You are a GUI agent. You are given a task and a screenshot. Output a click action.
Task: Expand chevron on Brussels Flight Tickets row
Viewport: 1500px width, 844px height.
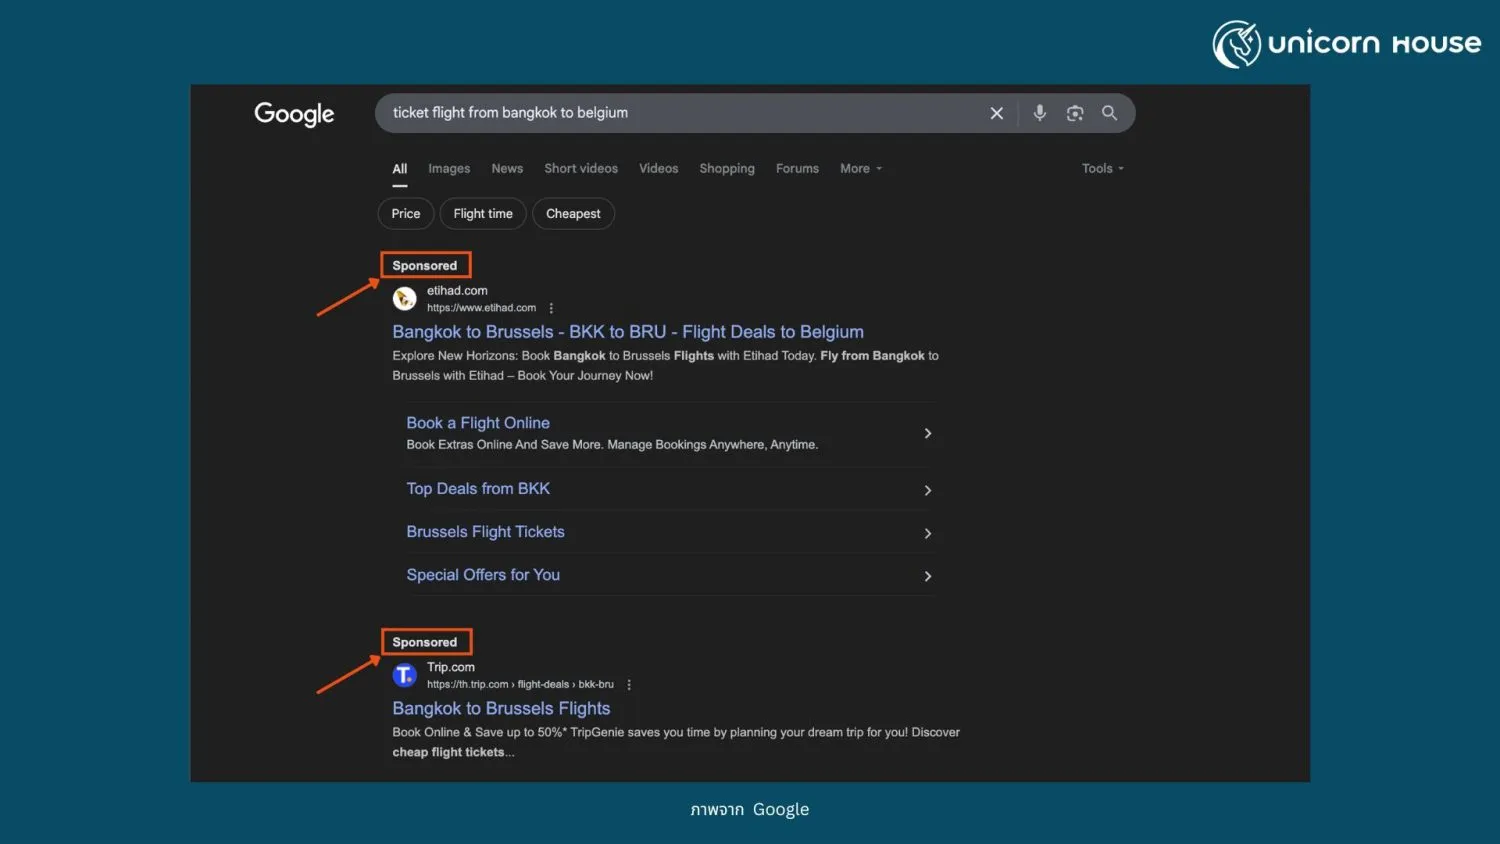[928, 533]
